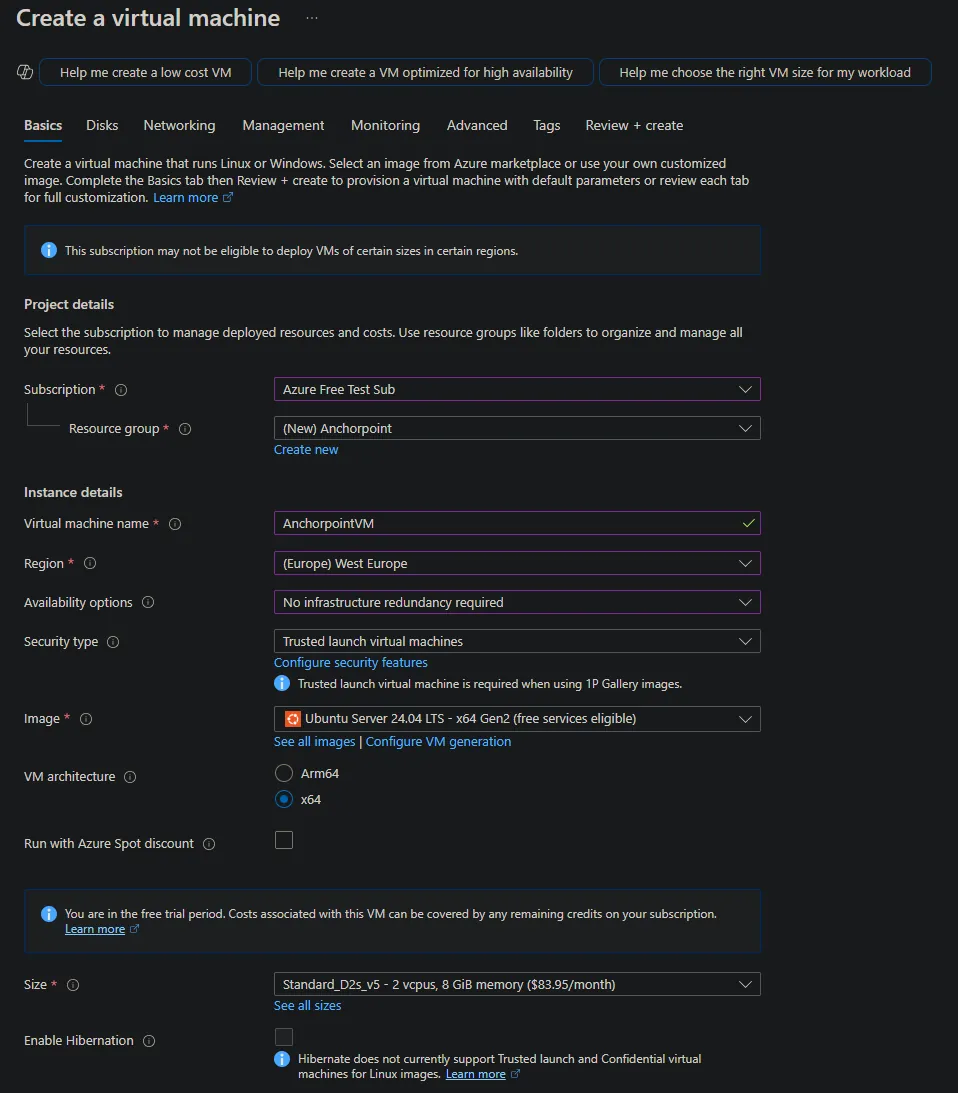Enable Run with Azure Spot discount
This screenshot has width=958, height=1093.
tap(283, 840)
